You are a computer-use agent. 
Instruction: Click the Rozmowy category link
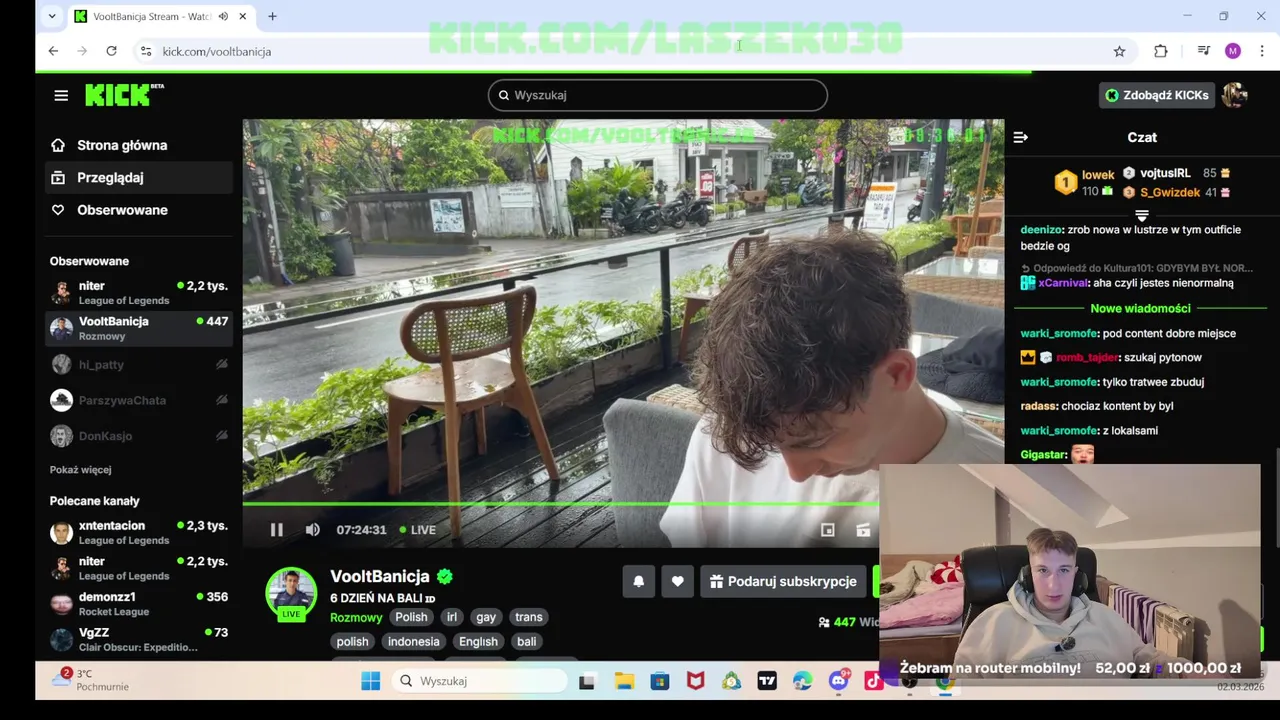(356, 618)
